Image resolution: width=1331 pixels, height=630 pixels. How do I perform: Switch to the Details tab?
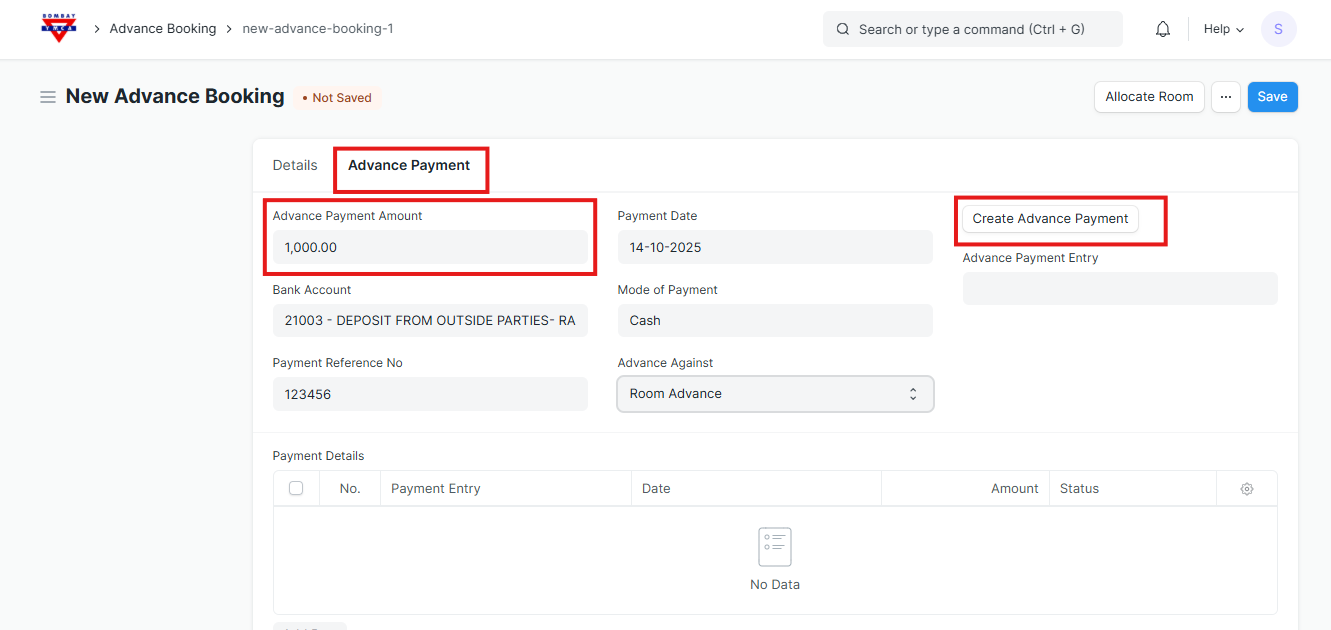(x=295, y=166)
